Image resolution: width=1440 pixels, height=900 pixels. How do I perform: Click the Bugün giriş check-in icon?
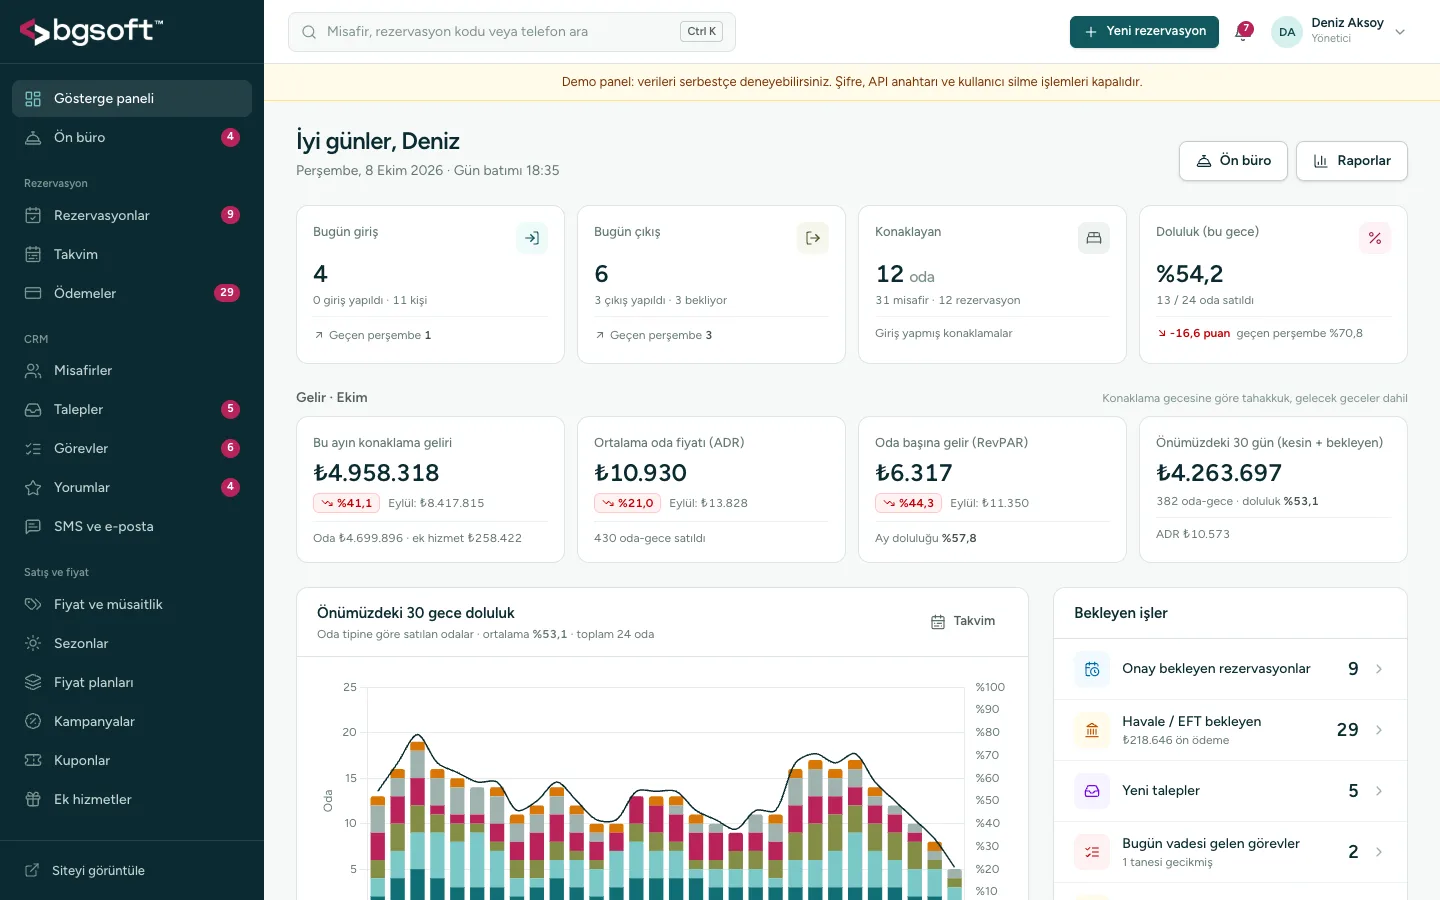point(532,238)
